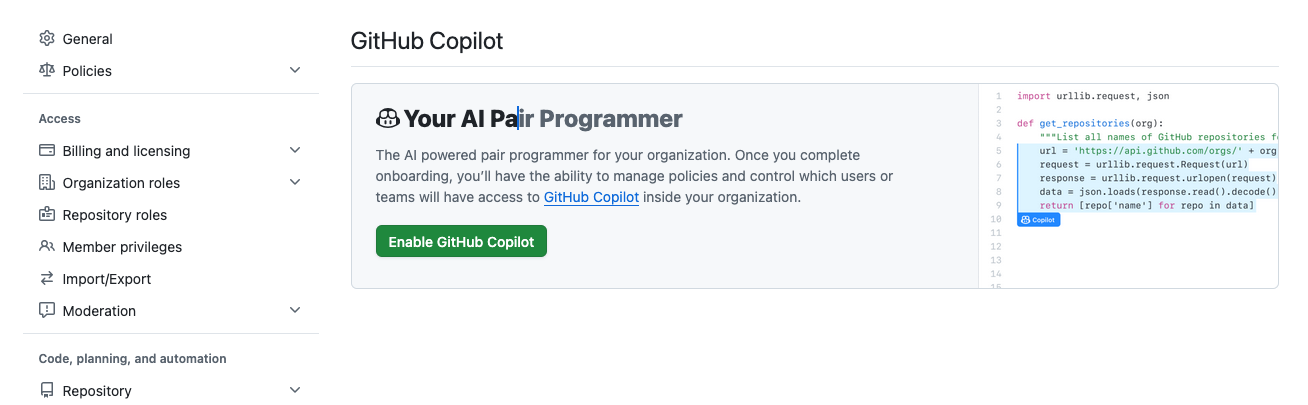This screenshot has height=405, width=1308.
Task: Click the General gear icon
Action: (47, 39)
